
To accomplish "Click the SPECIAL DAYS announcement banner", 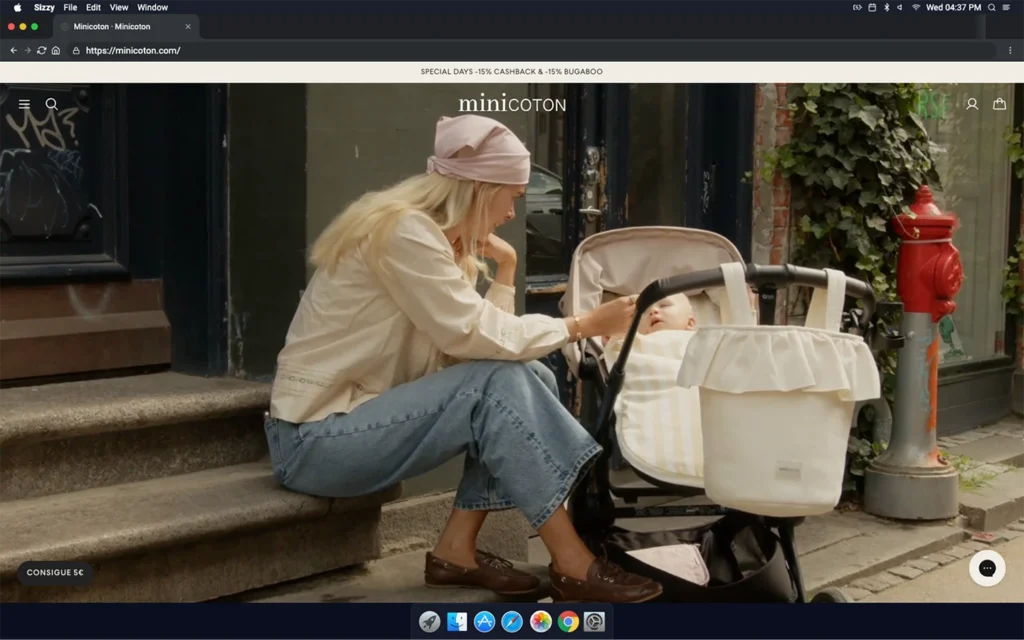I will (x=512, y=72).
